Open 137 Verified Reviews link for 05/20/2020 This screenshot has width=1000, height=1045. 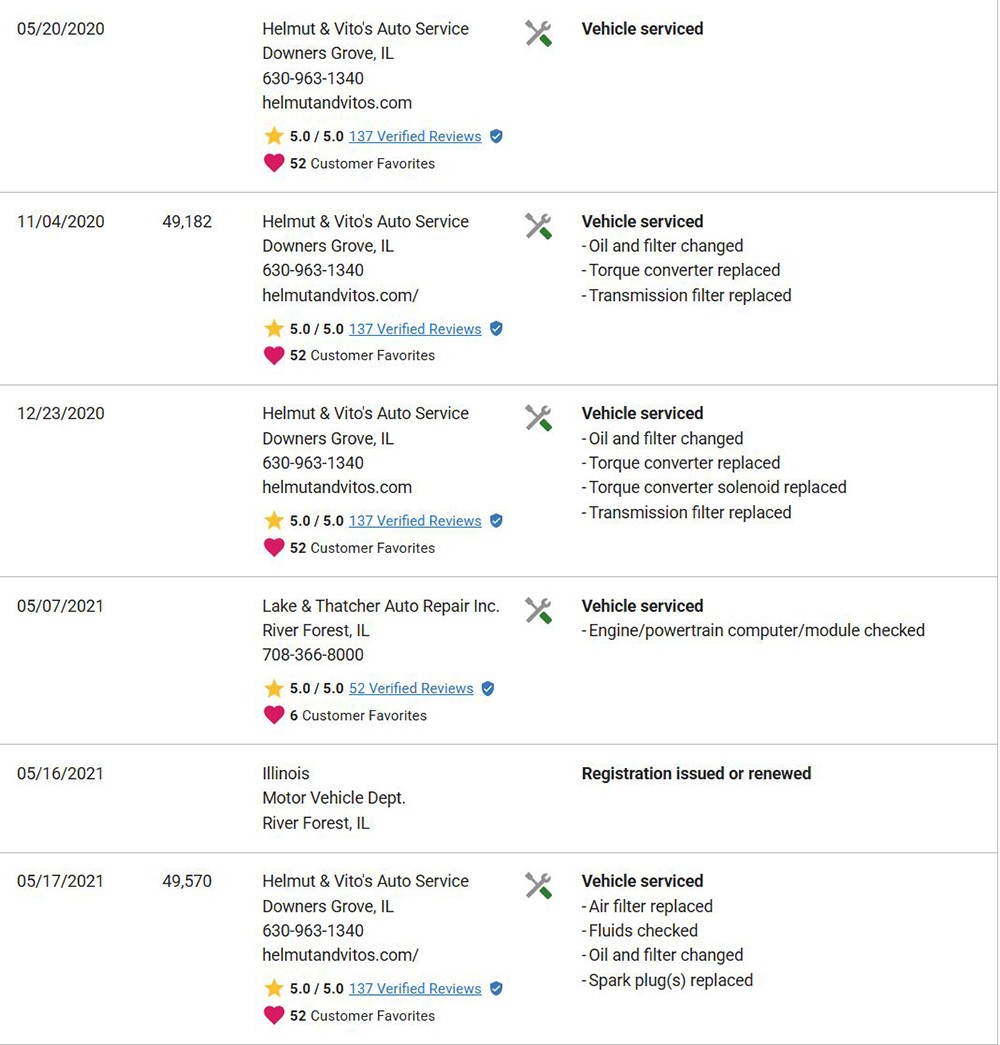415,137
